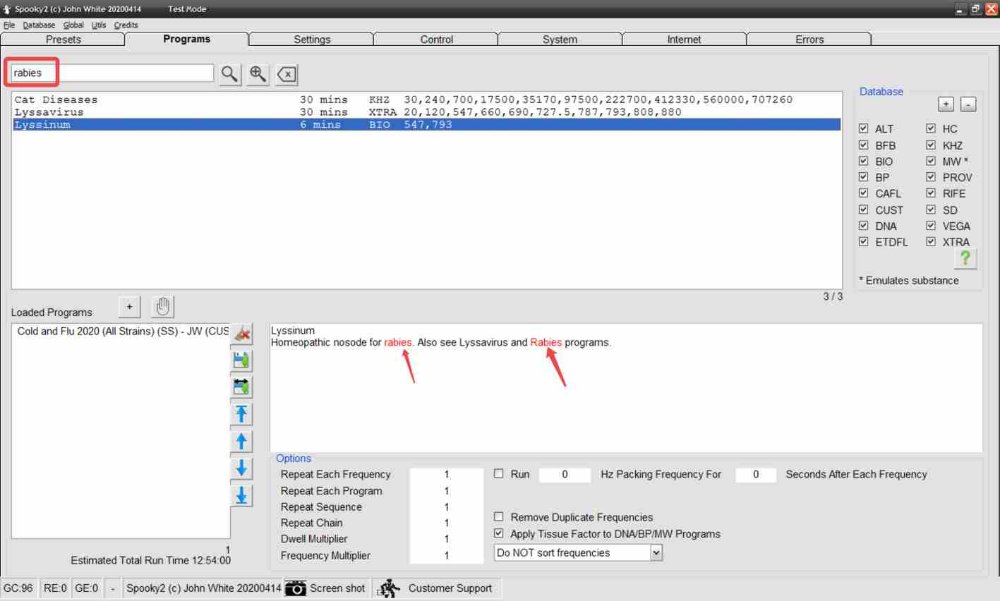Click the hand icon beside Loaded Programs
This screenshot has width=1000, height=601.
pyautogui.click(x=162, y=306)
